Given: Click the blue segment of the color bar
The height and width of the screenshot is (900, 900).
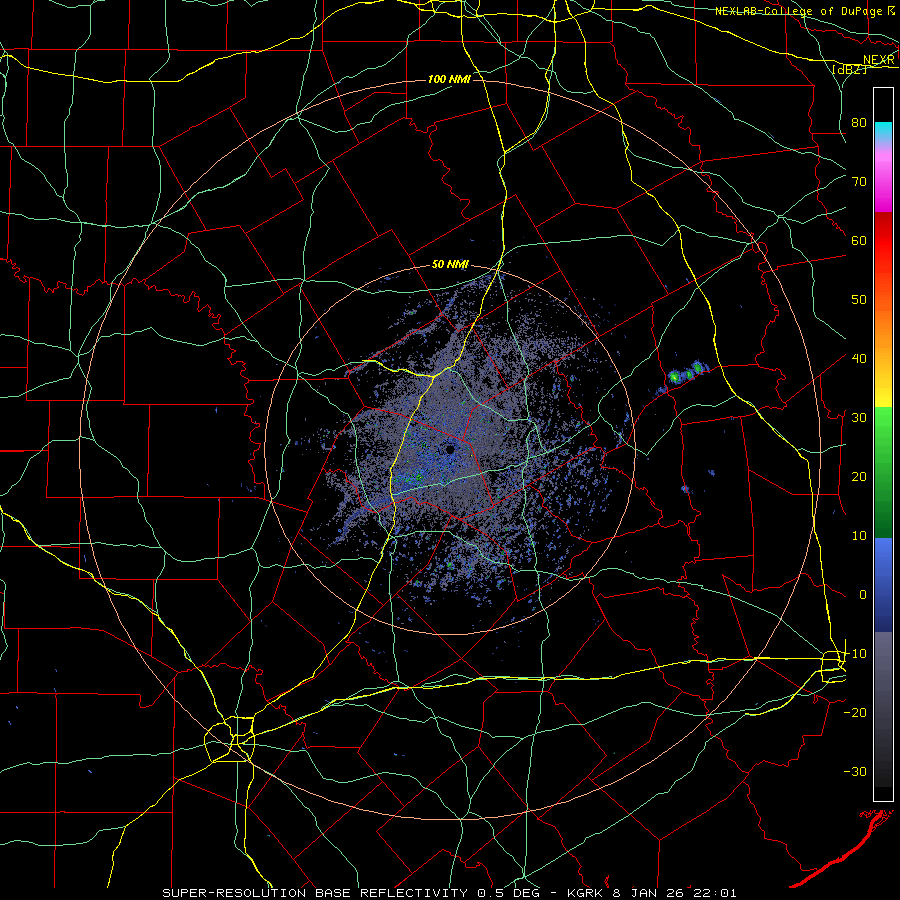Looking at the screenshot, I should pyautogui.click(x=883, y=584).
